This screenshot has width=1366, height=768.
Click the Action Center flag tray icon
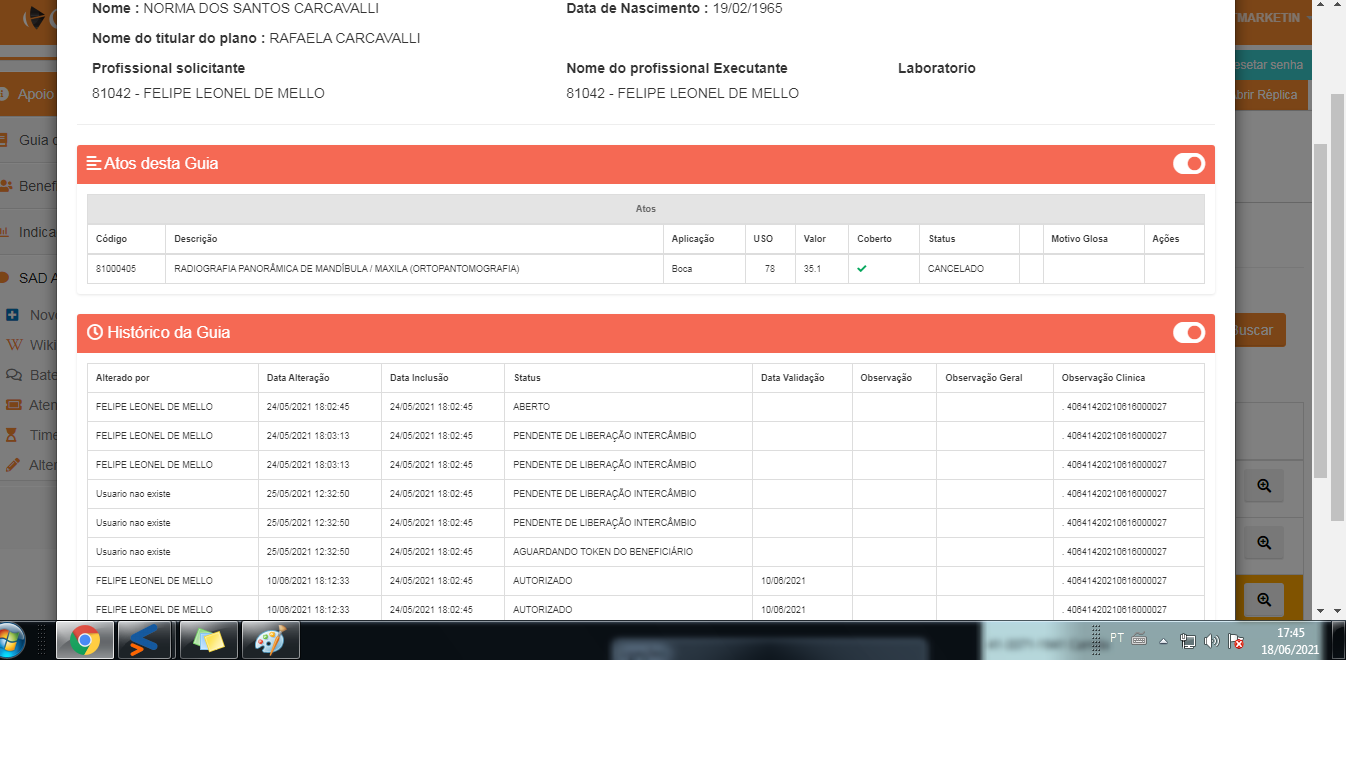(1235, 641)
